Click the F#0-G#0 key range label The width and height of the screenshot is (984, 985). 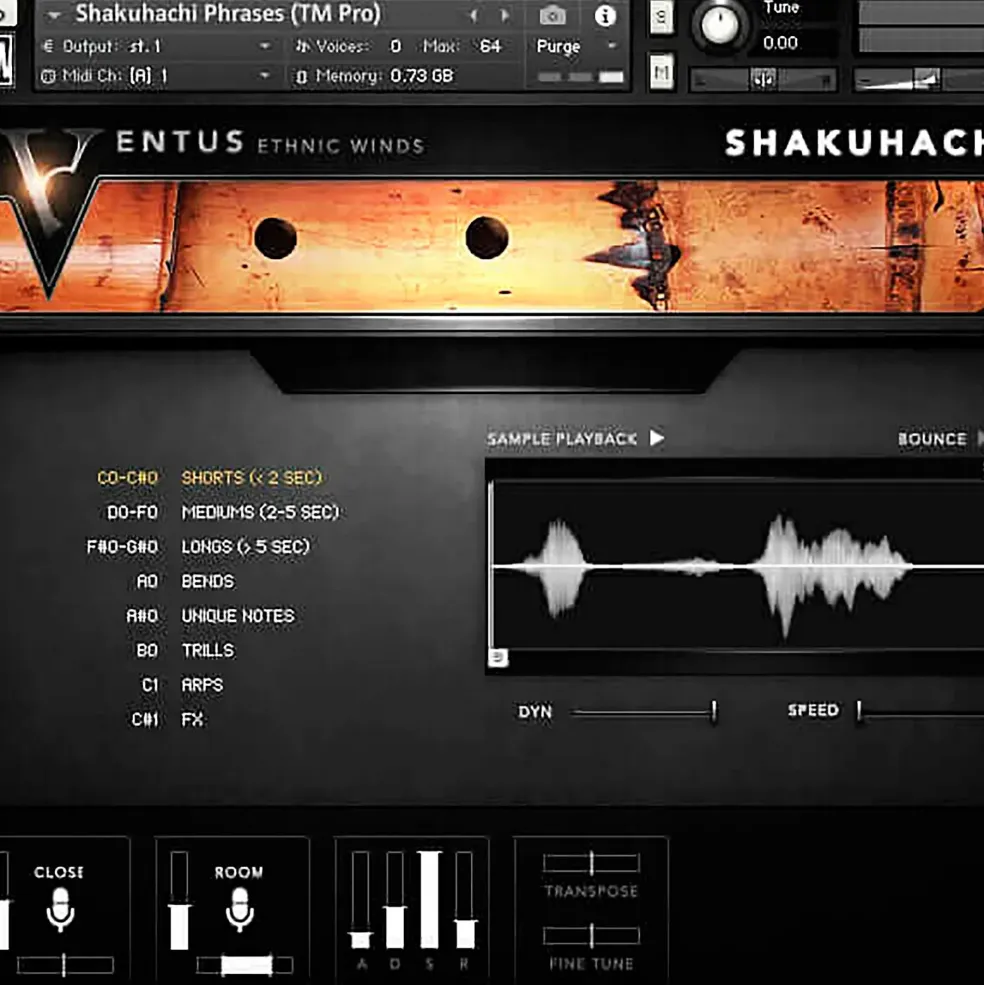point(123,547)
